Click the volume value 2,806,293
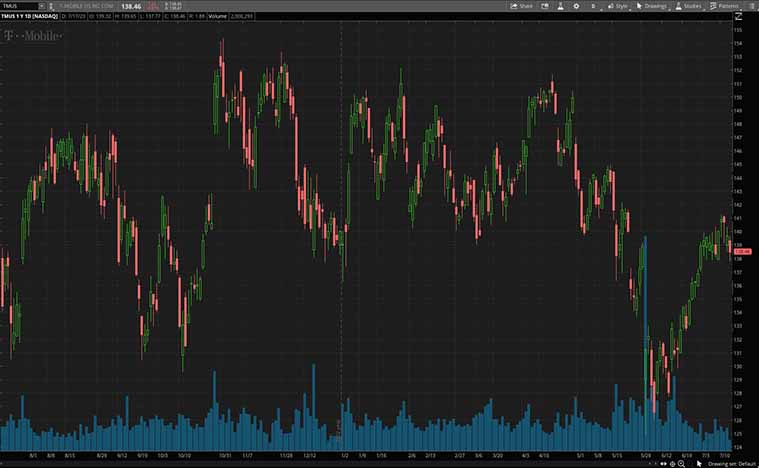759x468 pixels. click(241, 16)
